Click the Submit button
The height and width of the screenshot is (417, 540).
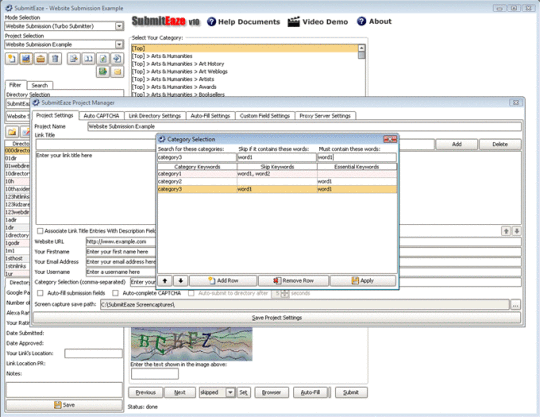tap(351, 393)
